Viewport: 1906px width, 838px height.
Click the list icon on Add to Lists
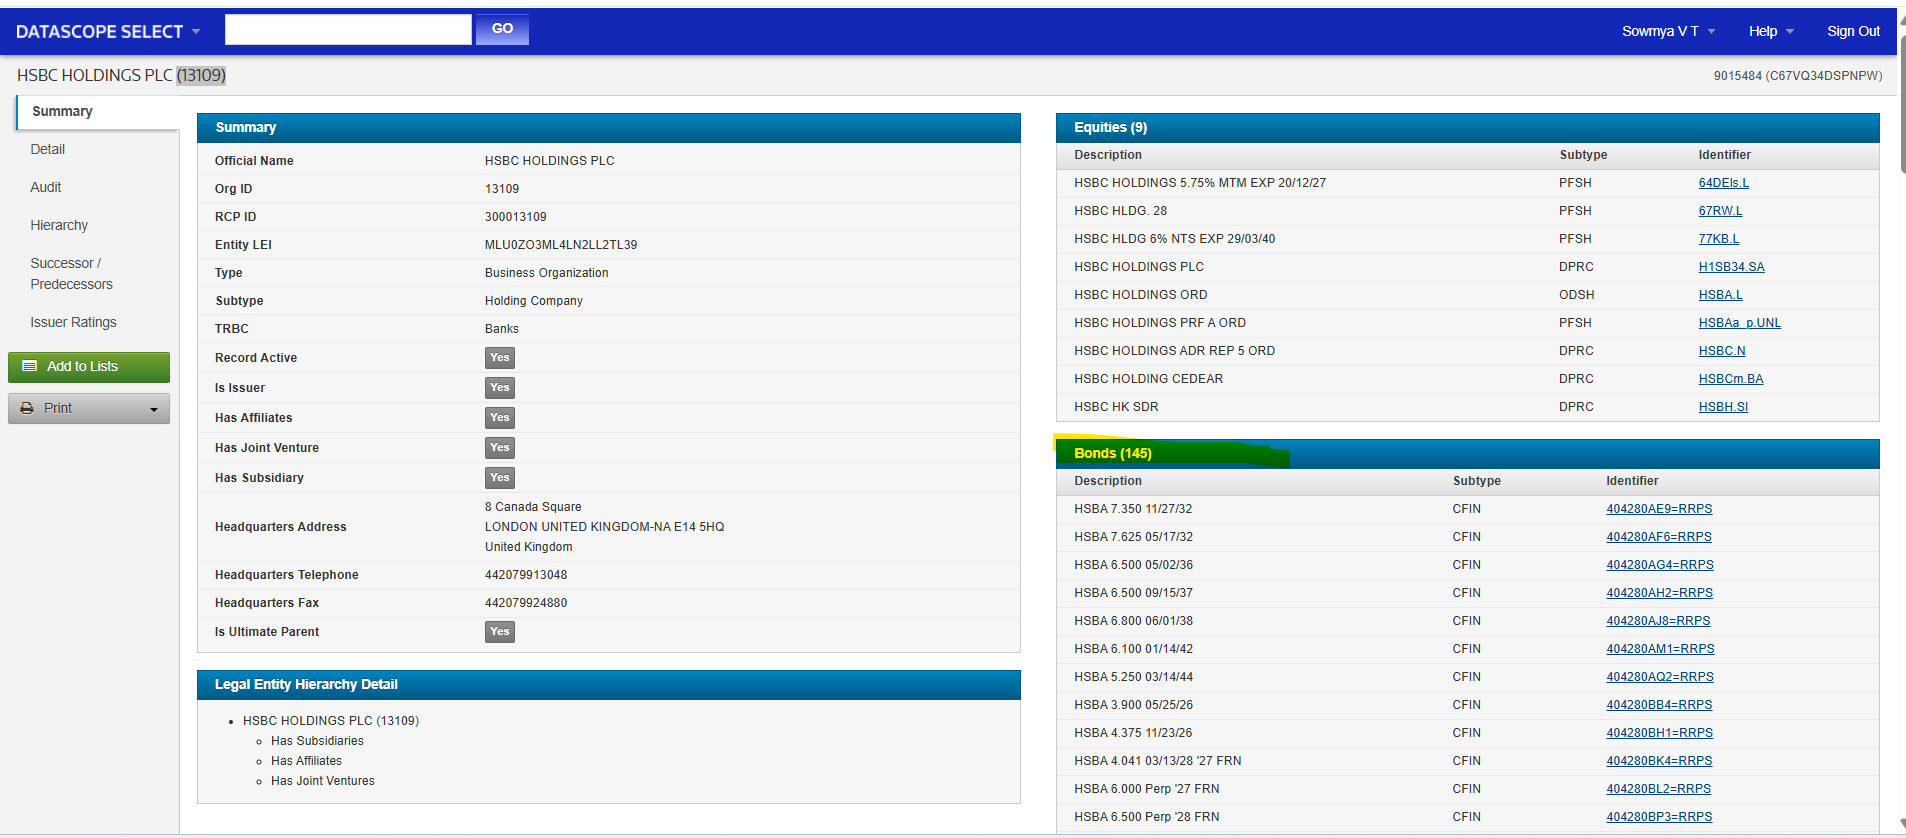coord(30,366)
